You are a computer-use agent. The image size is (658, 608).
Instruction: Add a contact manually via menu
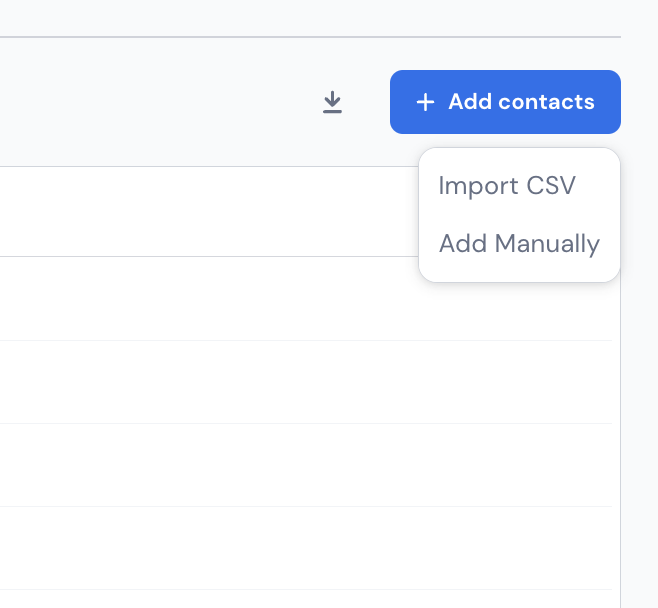(520, 243)
